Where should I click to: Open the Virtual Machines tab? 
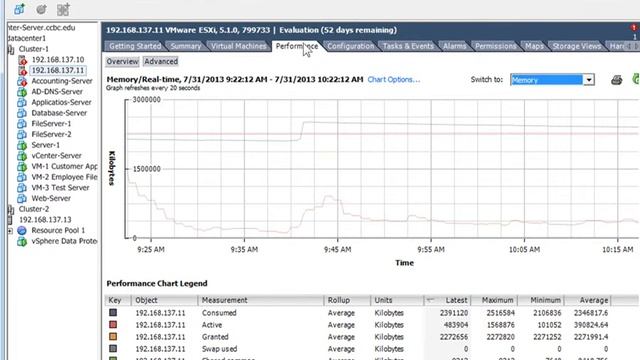(x=238, y=46)
